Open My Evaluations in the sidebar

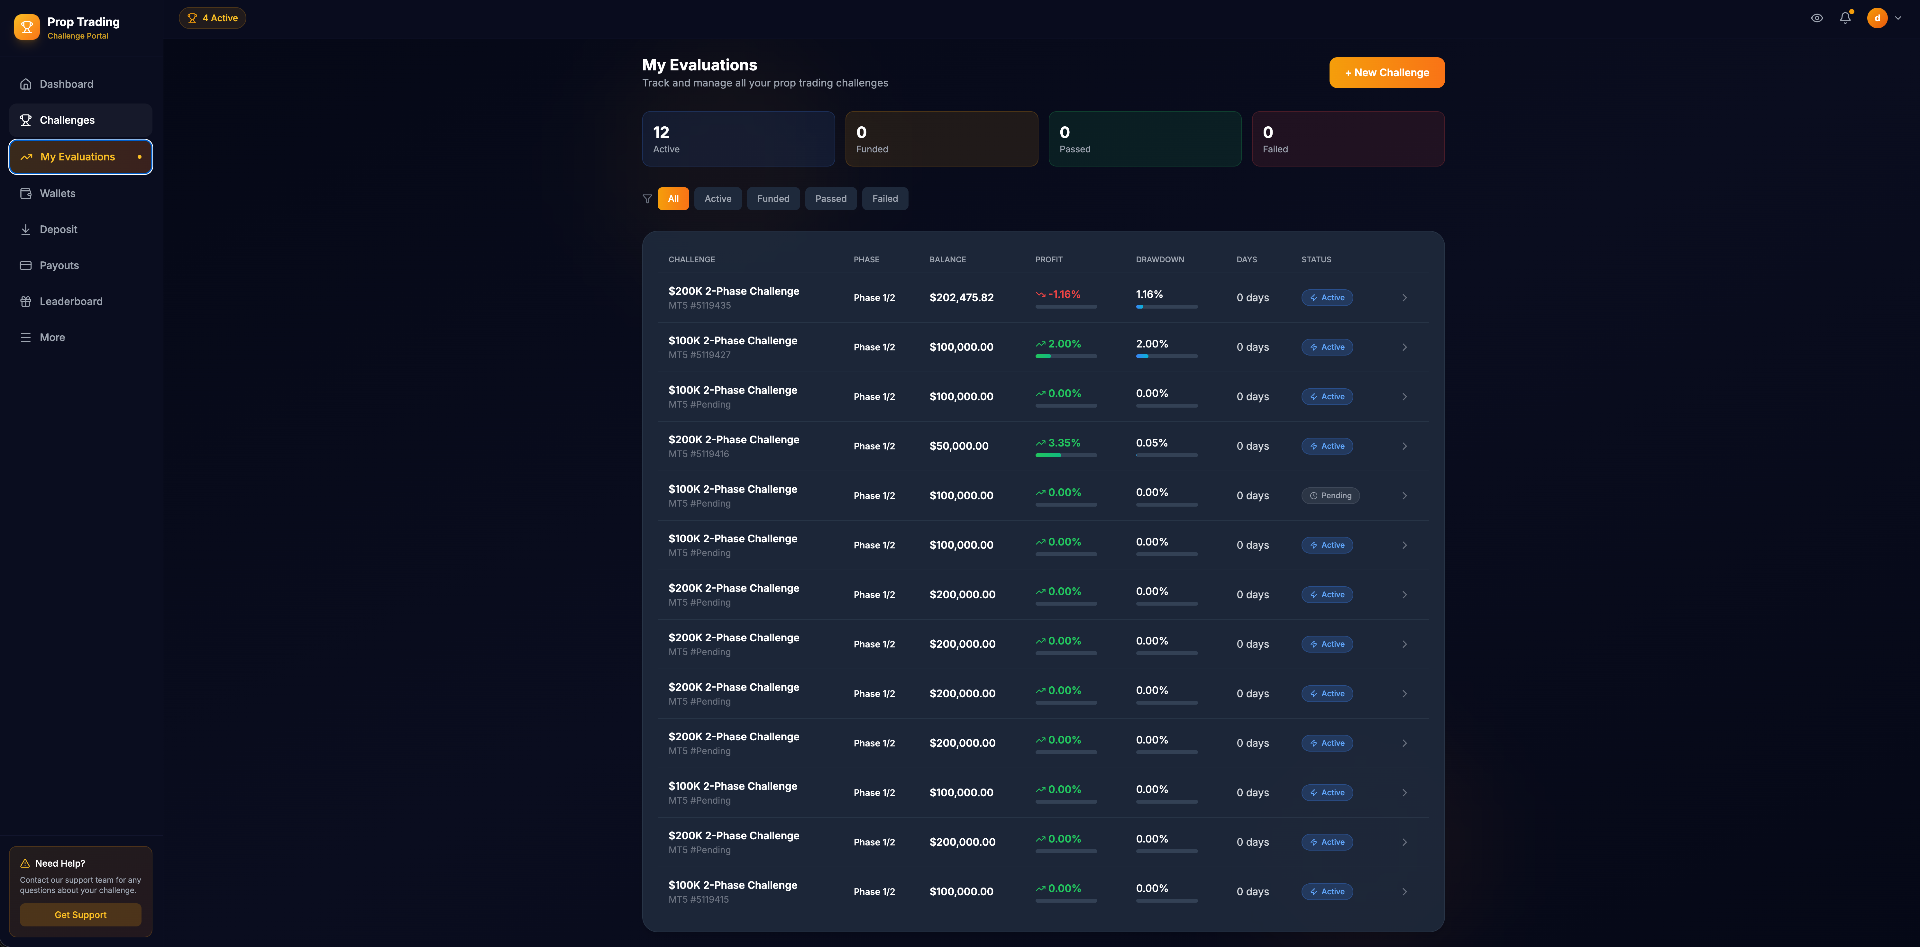coord(78,157)
